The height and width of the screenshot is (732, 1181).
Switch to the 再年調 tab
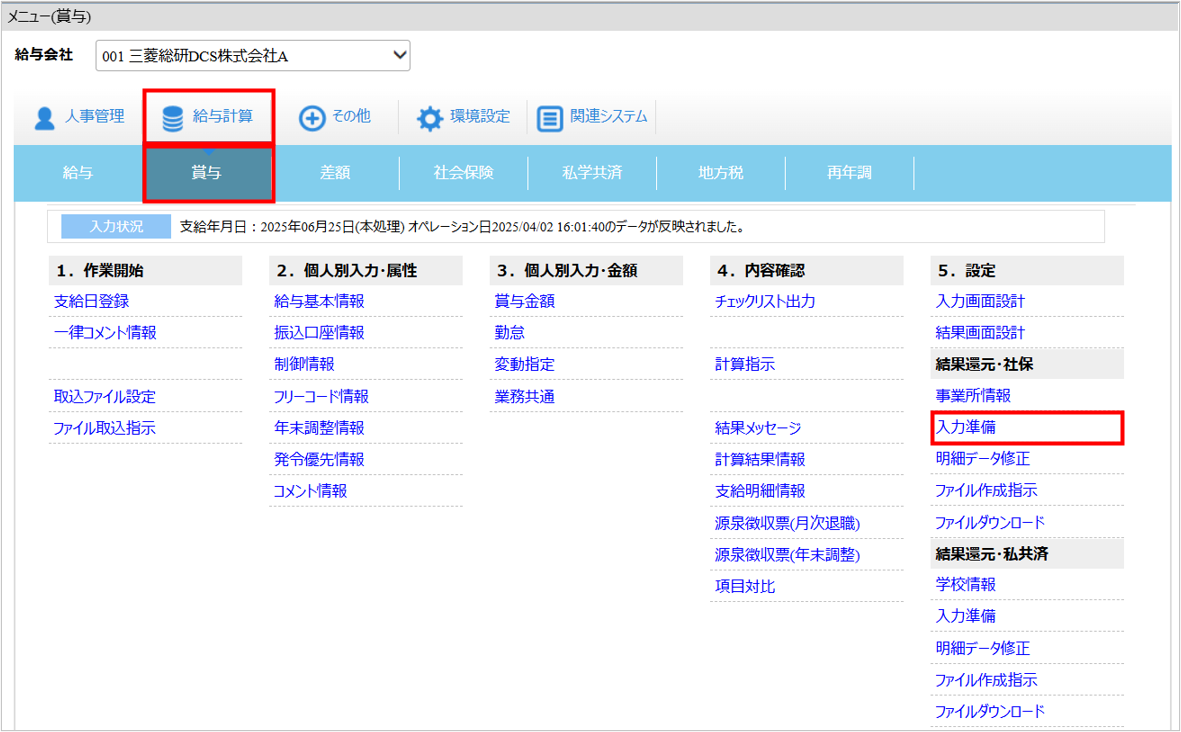click(850, 172)
